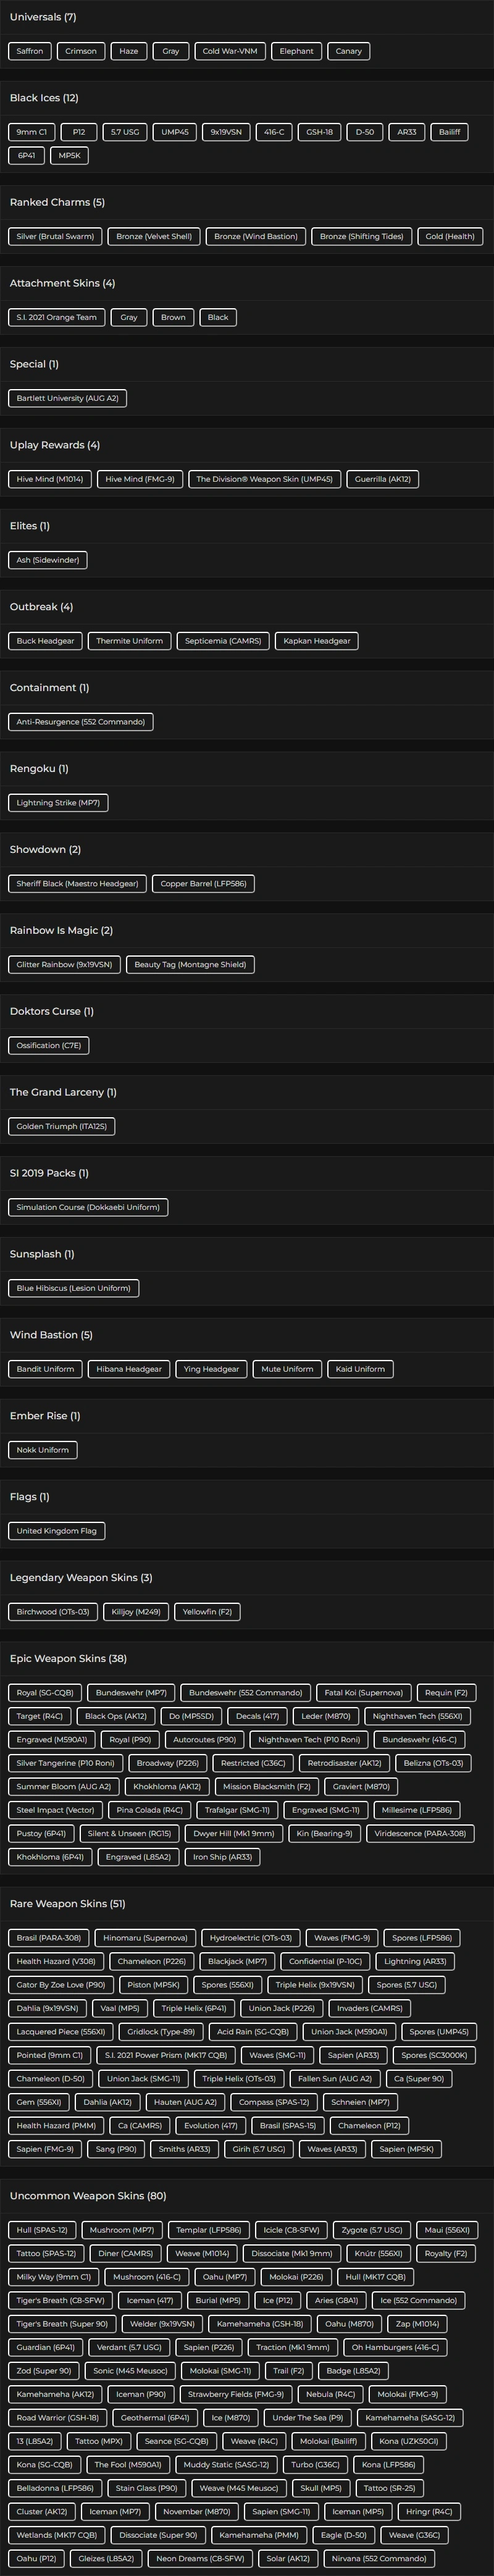Viewport: 494px width, 2576px height.
Task: Select the Lightning Strike (MP7) tag
Action: 58,803
